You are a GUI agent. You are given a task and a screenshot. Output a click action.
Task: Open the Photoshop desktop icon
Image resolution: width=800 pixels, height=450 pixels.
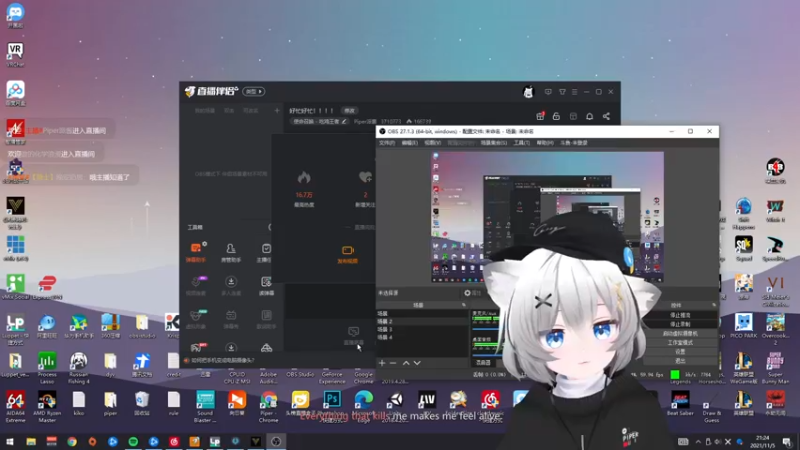[332, 399]
